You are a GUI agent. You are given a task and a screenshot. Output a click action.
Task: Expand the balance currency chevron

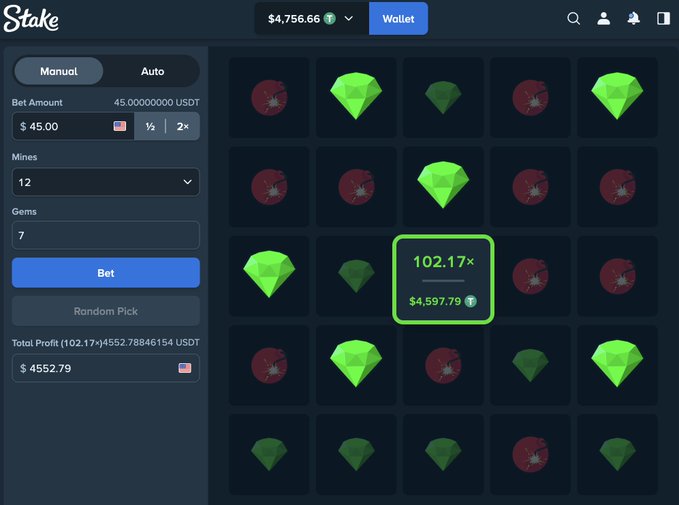349,19
